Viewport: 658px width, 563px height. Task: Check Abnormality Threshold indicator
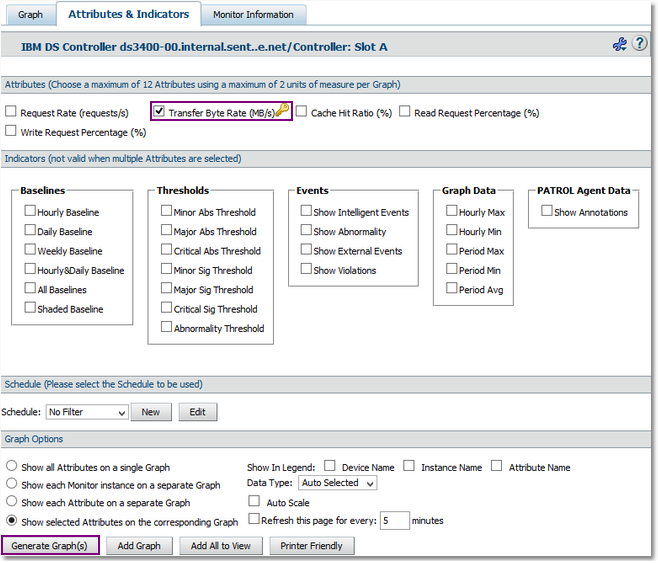coord(166,326)
